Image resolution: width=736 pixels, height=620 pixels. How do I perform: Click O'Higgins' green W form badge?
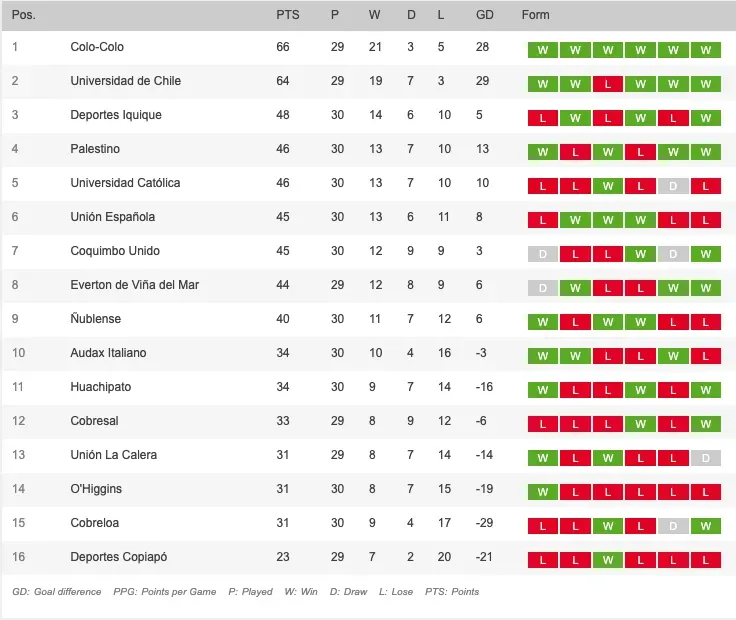coord(543,492)
